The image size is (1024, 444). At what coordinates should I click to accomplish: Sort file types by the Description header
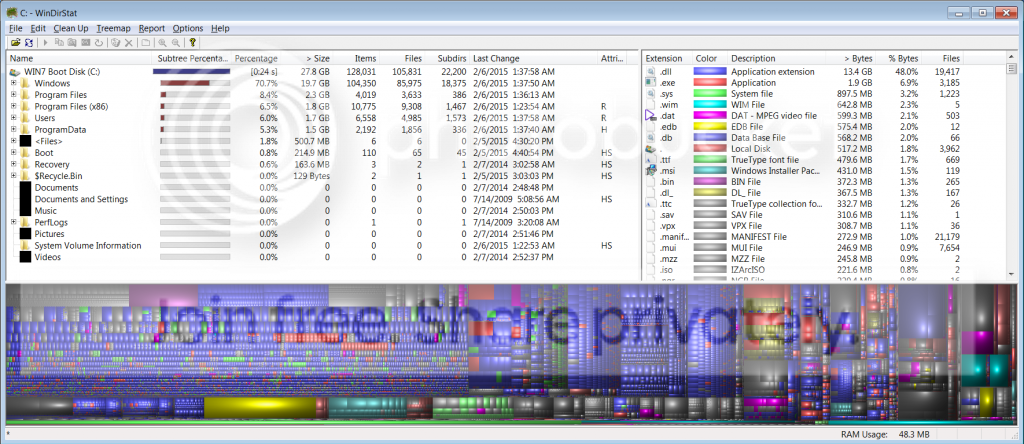pos(776,59)
